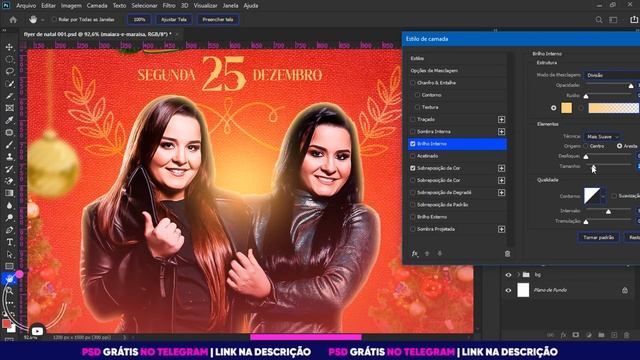Select the Elliptical Marquee tool
Image resolution: width=640 pixels, height=360 pixels.
[9, 59]
